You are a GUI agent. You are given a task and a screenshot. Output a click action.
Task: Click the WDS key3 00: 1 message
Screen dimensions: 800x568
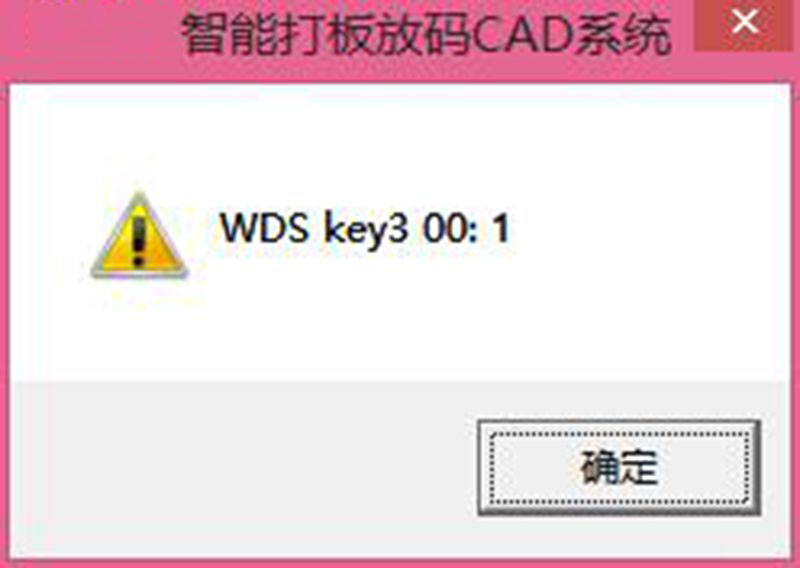(365, 228)
